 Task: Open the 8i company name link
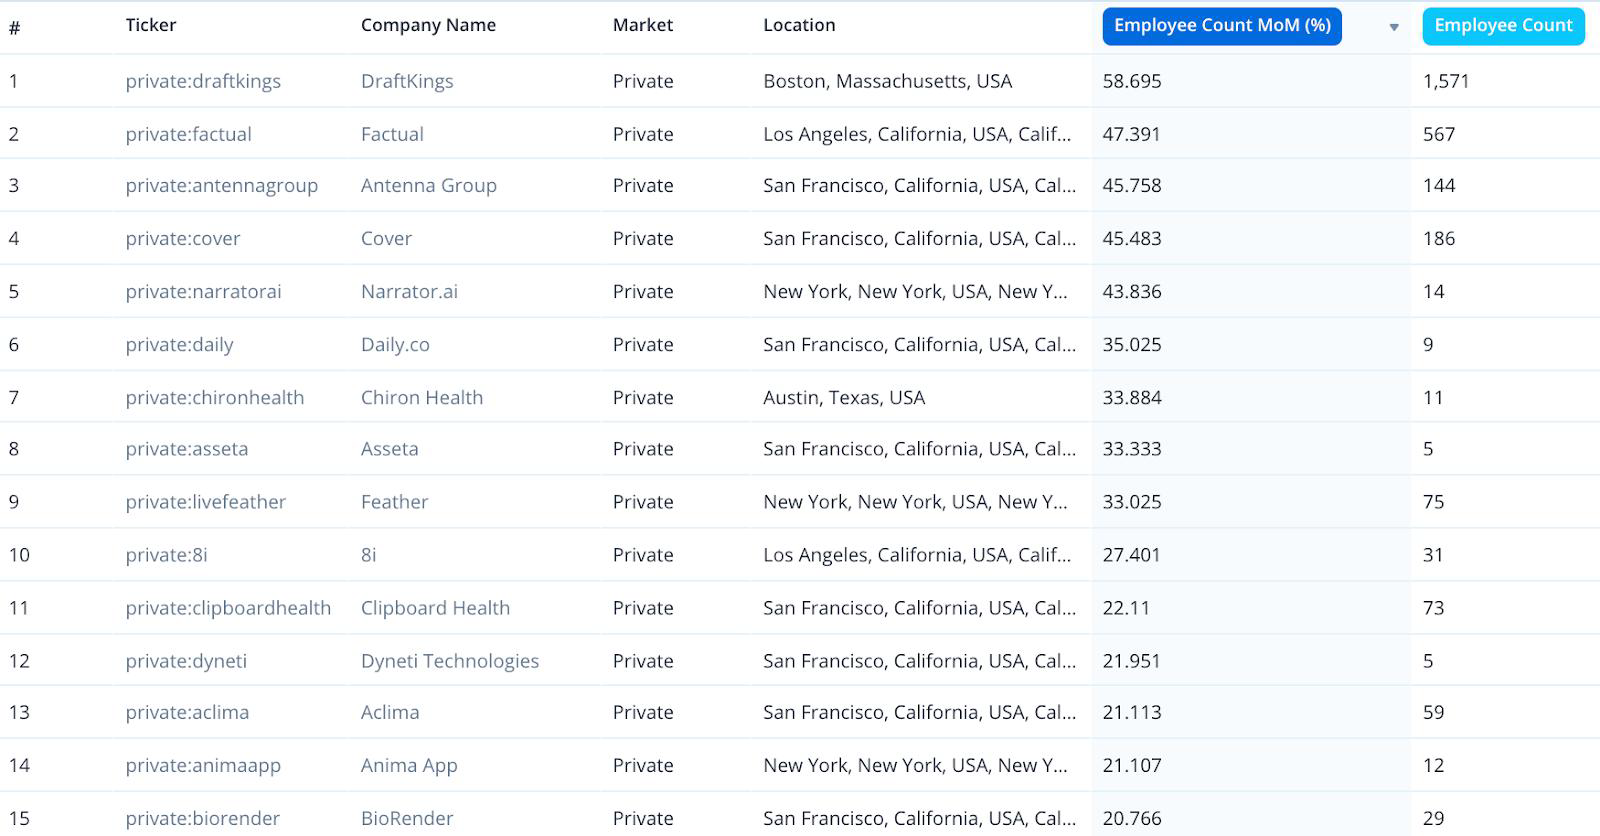[x=369, y=554]
